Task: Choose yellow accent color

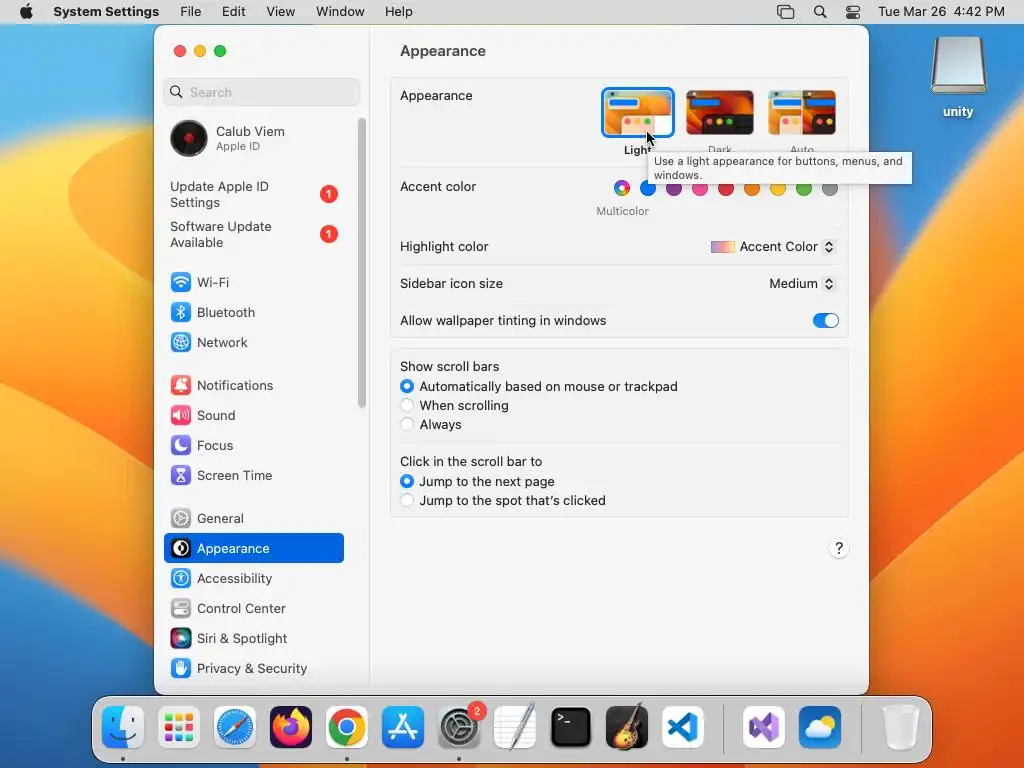Action: (778, 189)
